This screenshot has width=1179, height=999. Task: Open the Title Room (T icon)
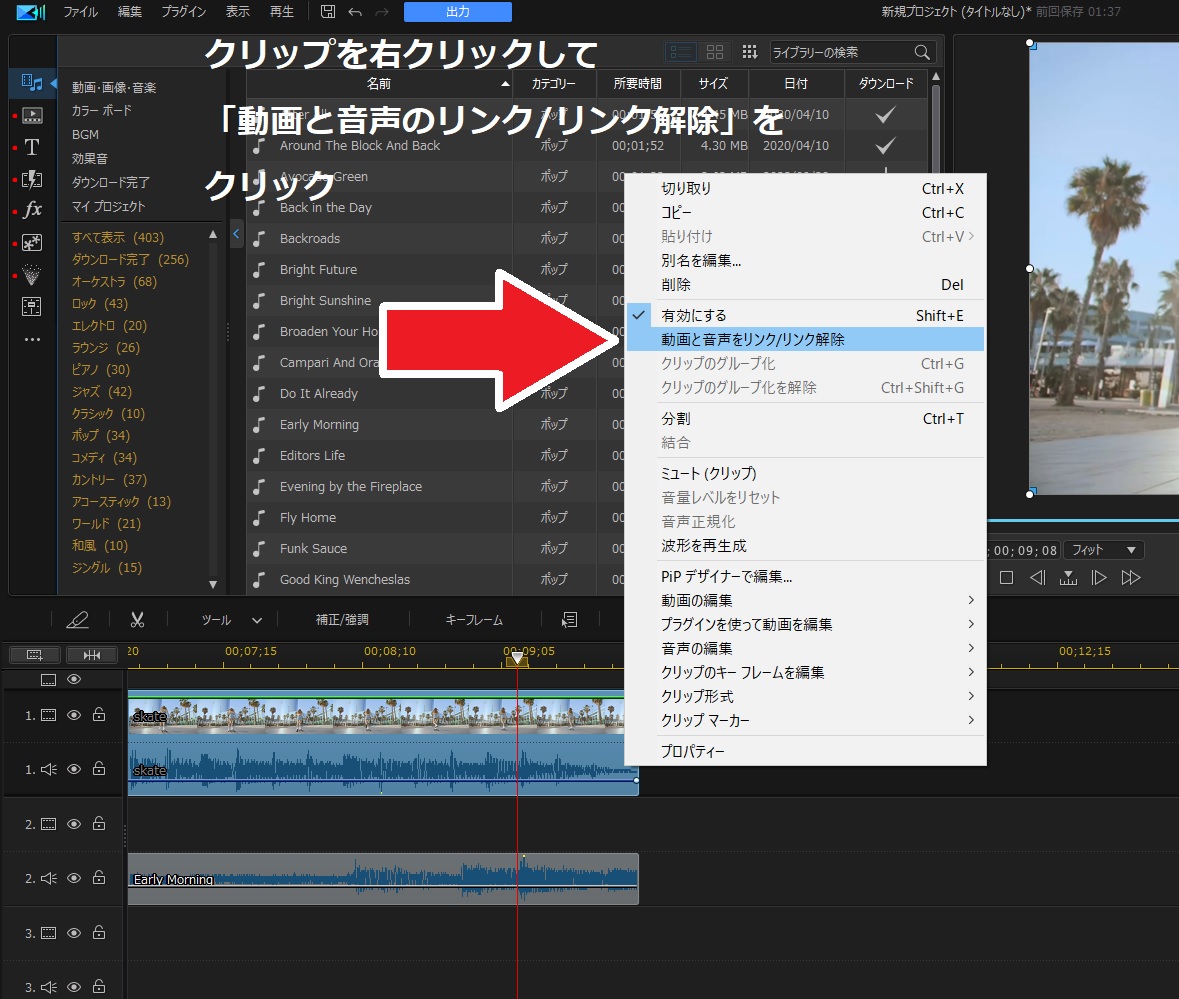point(32,147)
